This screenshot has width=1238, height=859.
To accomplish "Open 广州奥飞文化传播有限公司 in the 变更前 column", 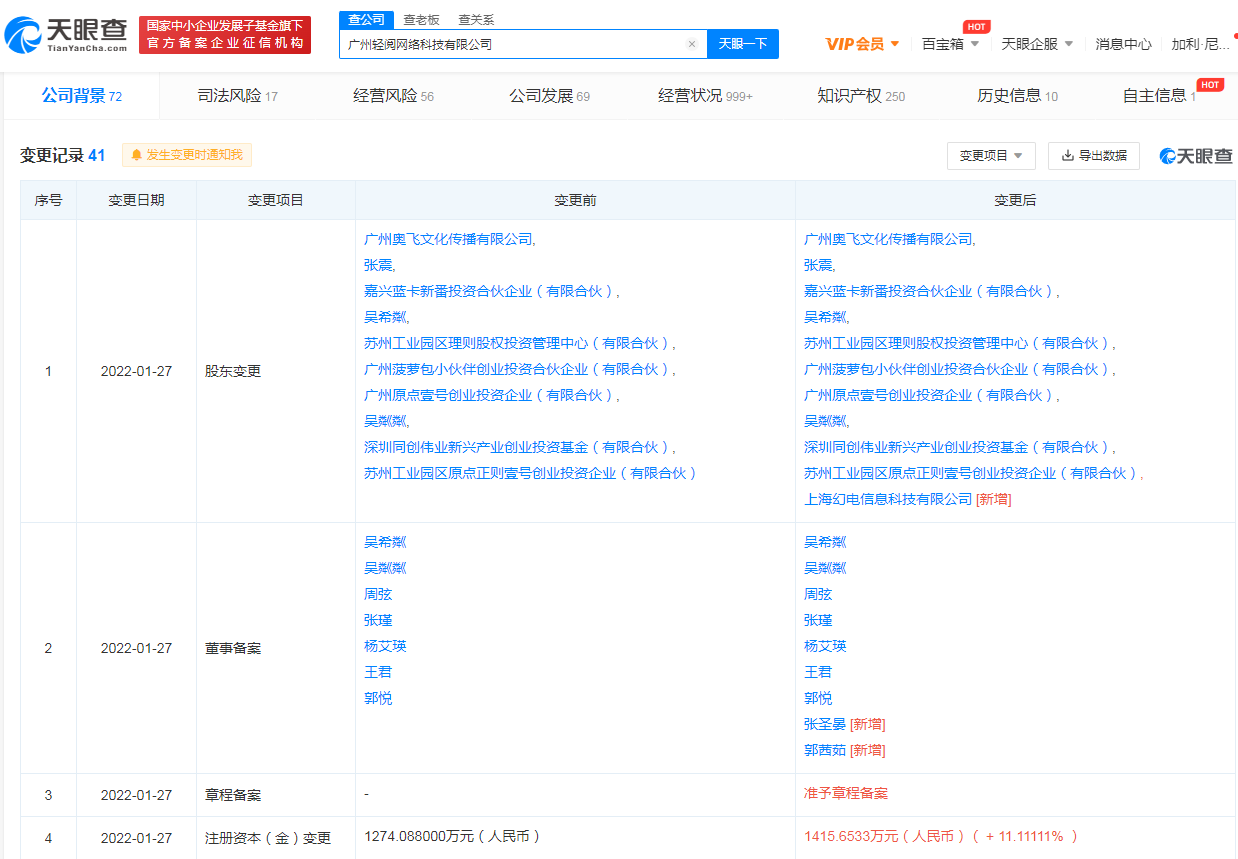I will (448, 239).
